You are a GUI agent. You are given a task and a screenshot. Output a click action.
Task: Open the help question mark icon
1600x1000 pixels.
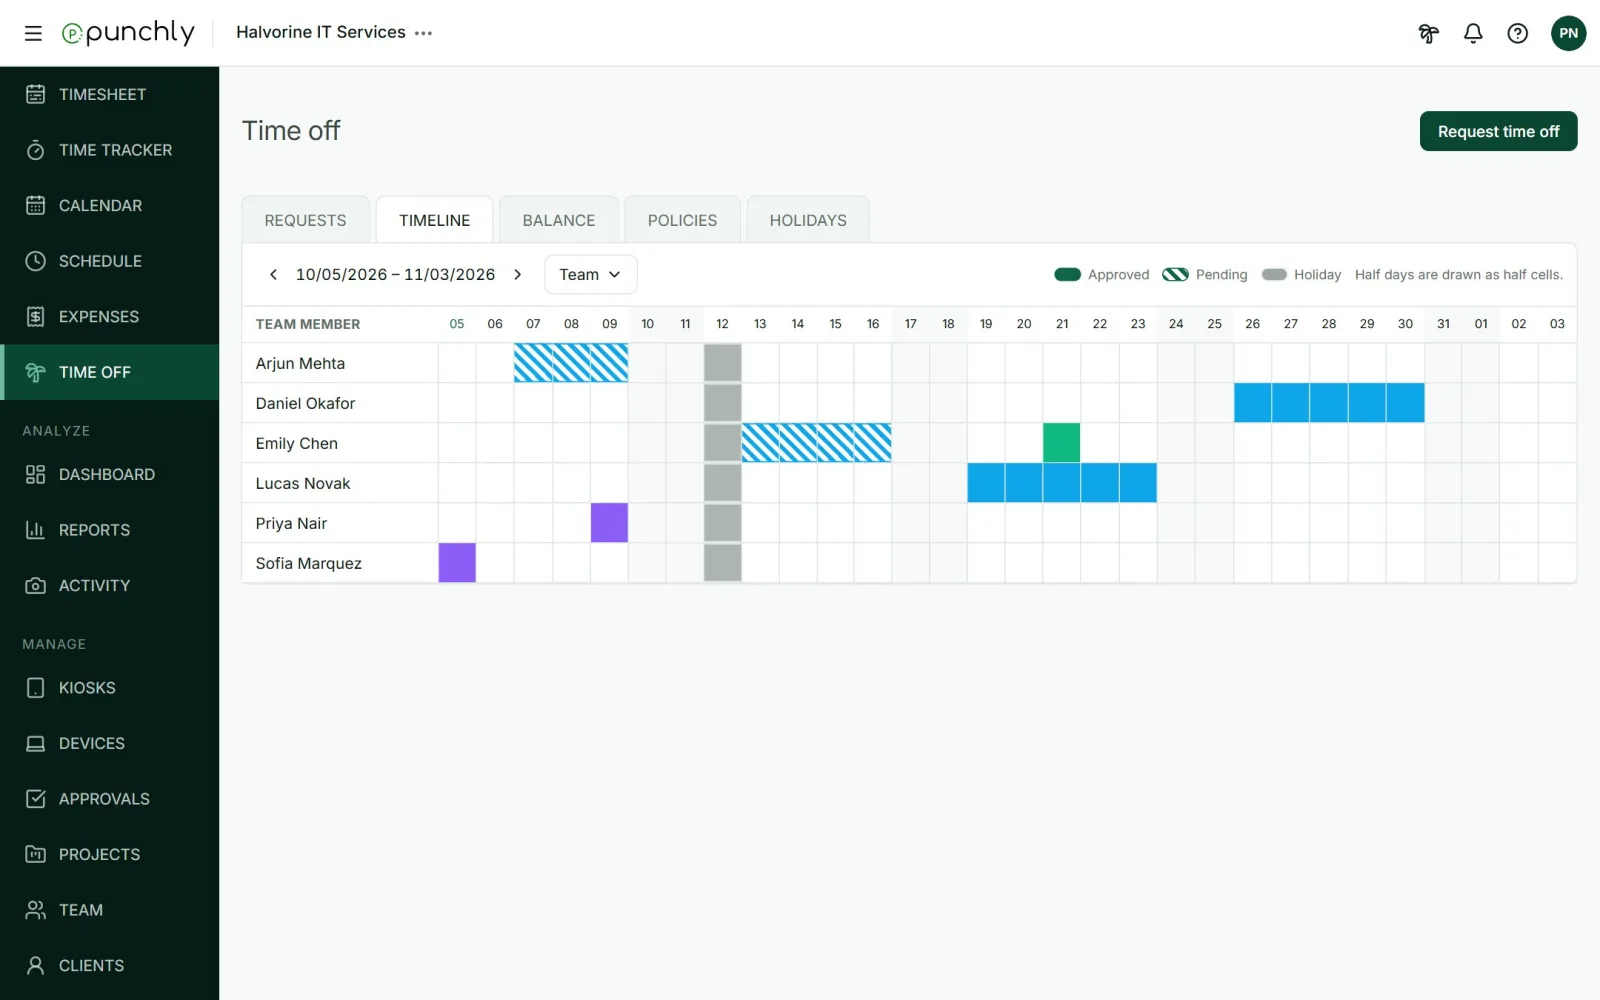click(1518, 33)
